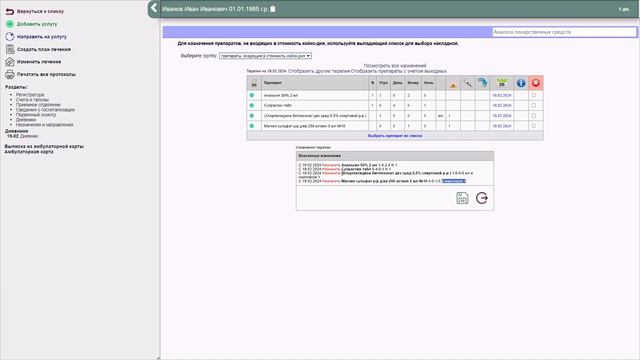Open the Выберите группу dropdown

click(265, 56)
